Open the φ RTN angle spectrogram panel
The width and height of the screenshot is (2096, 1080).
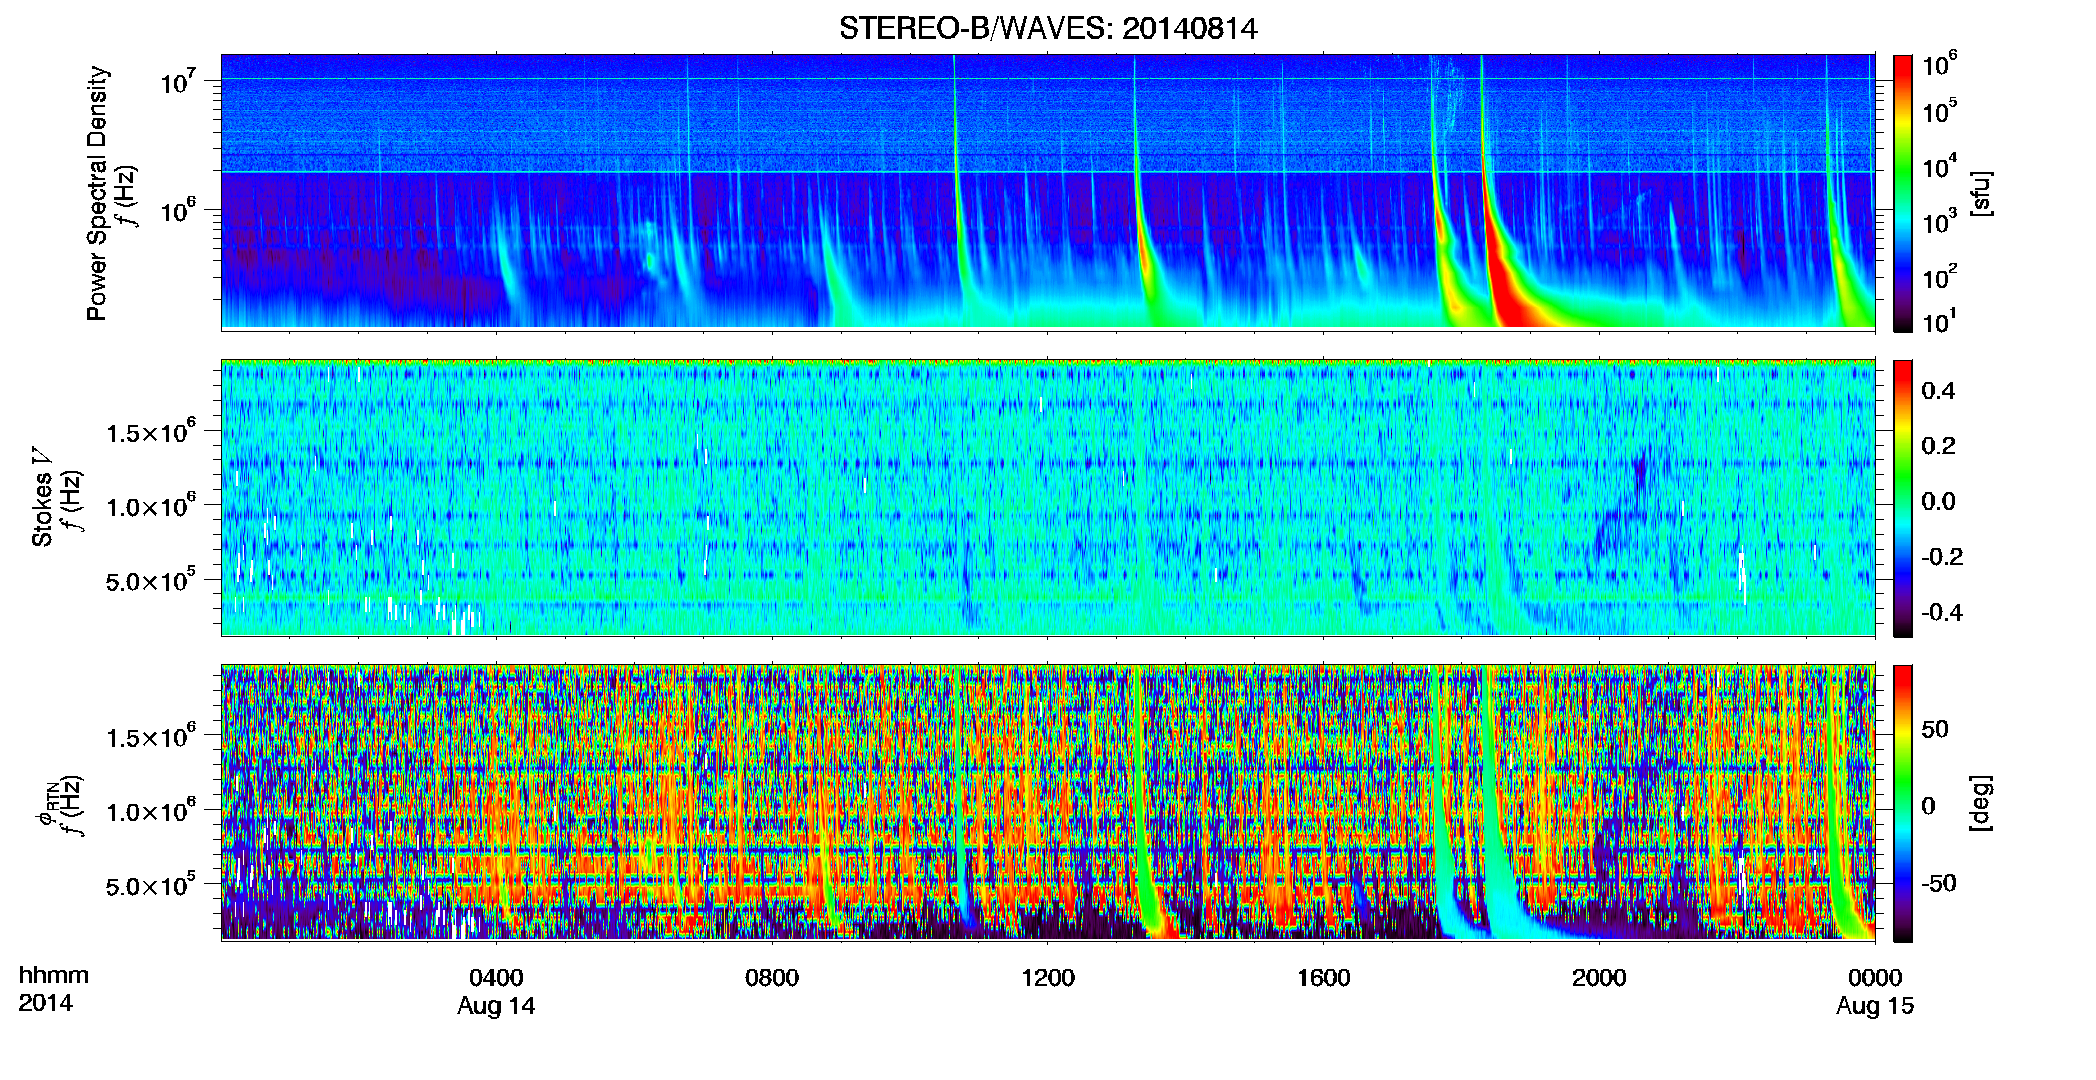pyautogui.click(x=1048, y=802)
